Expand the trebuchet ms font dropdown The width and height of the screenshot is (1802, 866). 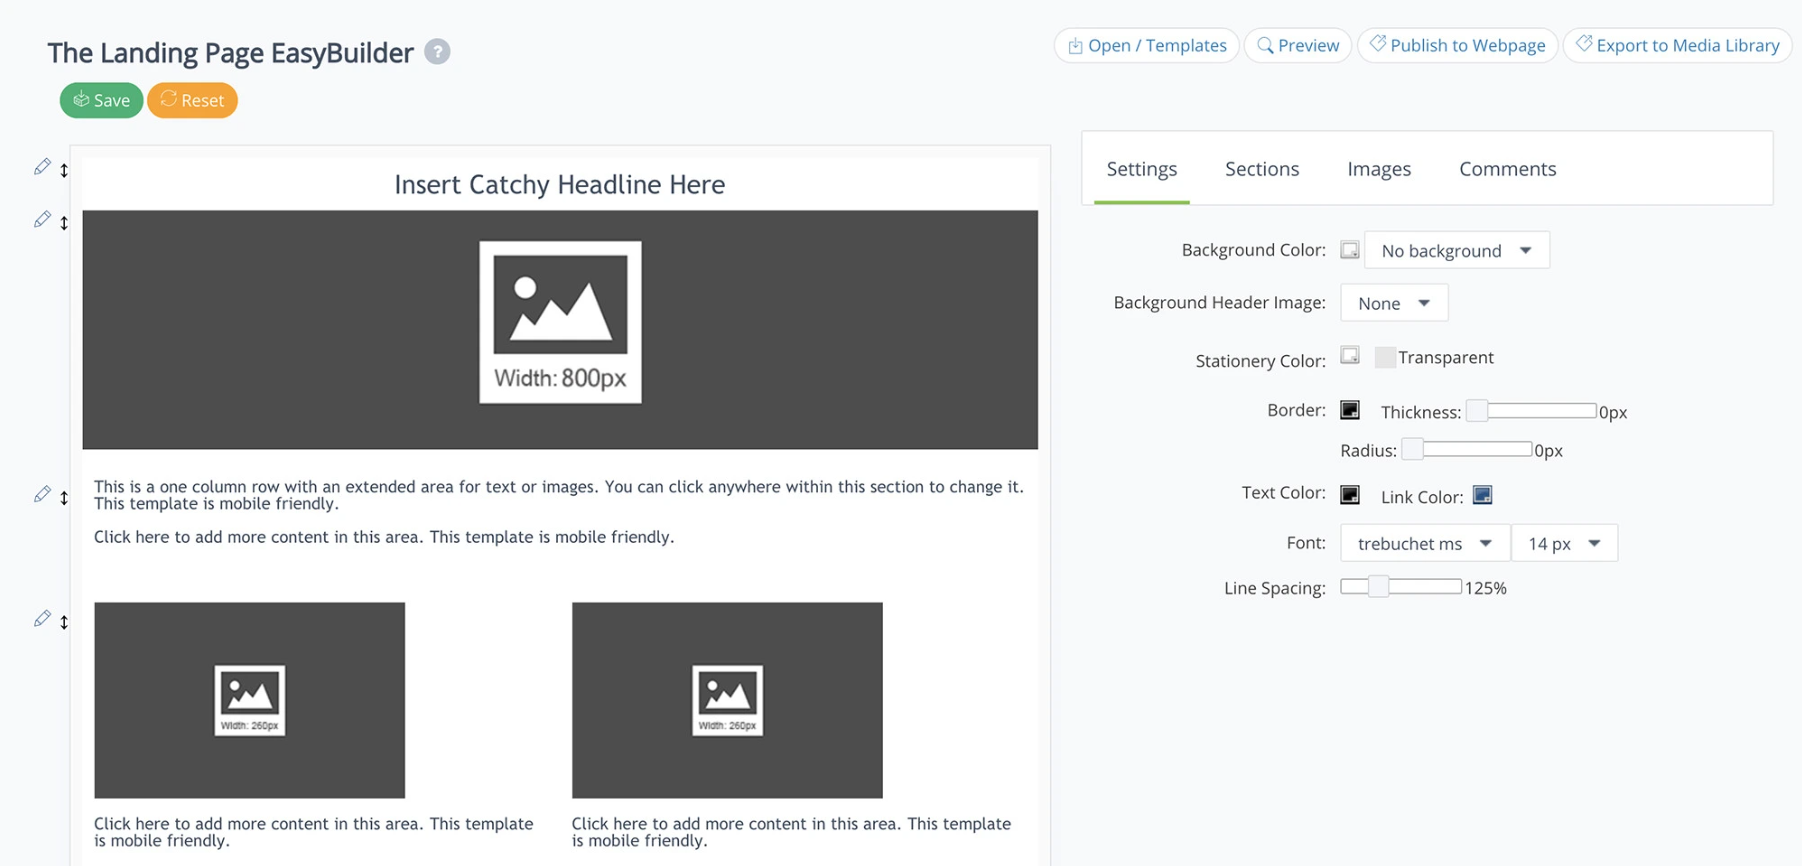tap(1425, 543)
